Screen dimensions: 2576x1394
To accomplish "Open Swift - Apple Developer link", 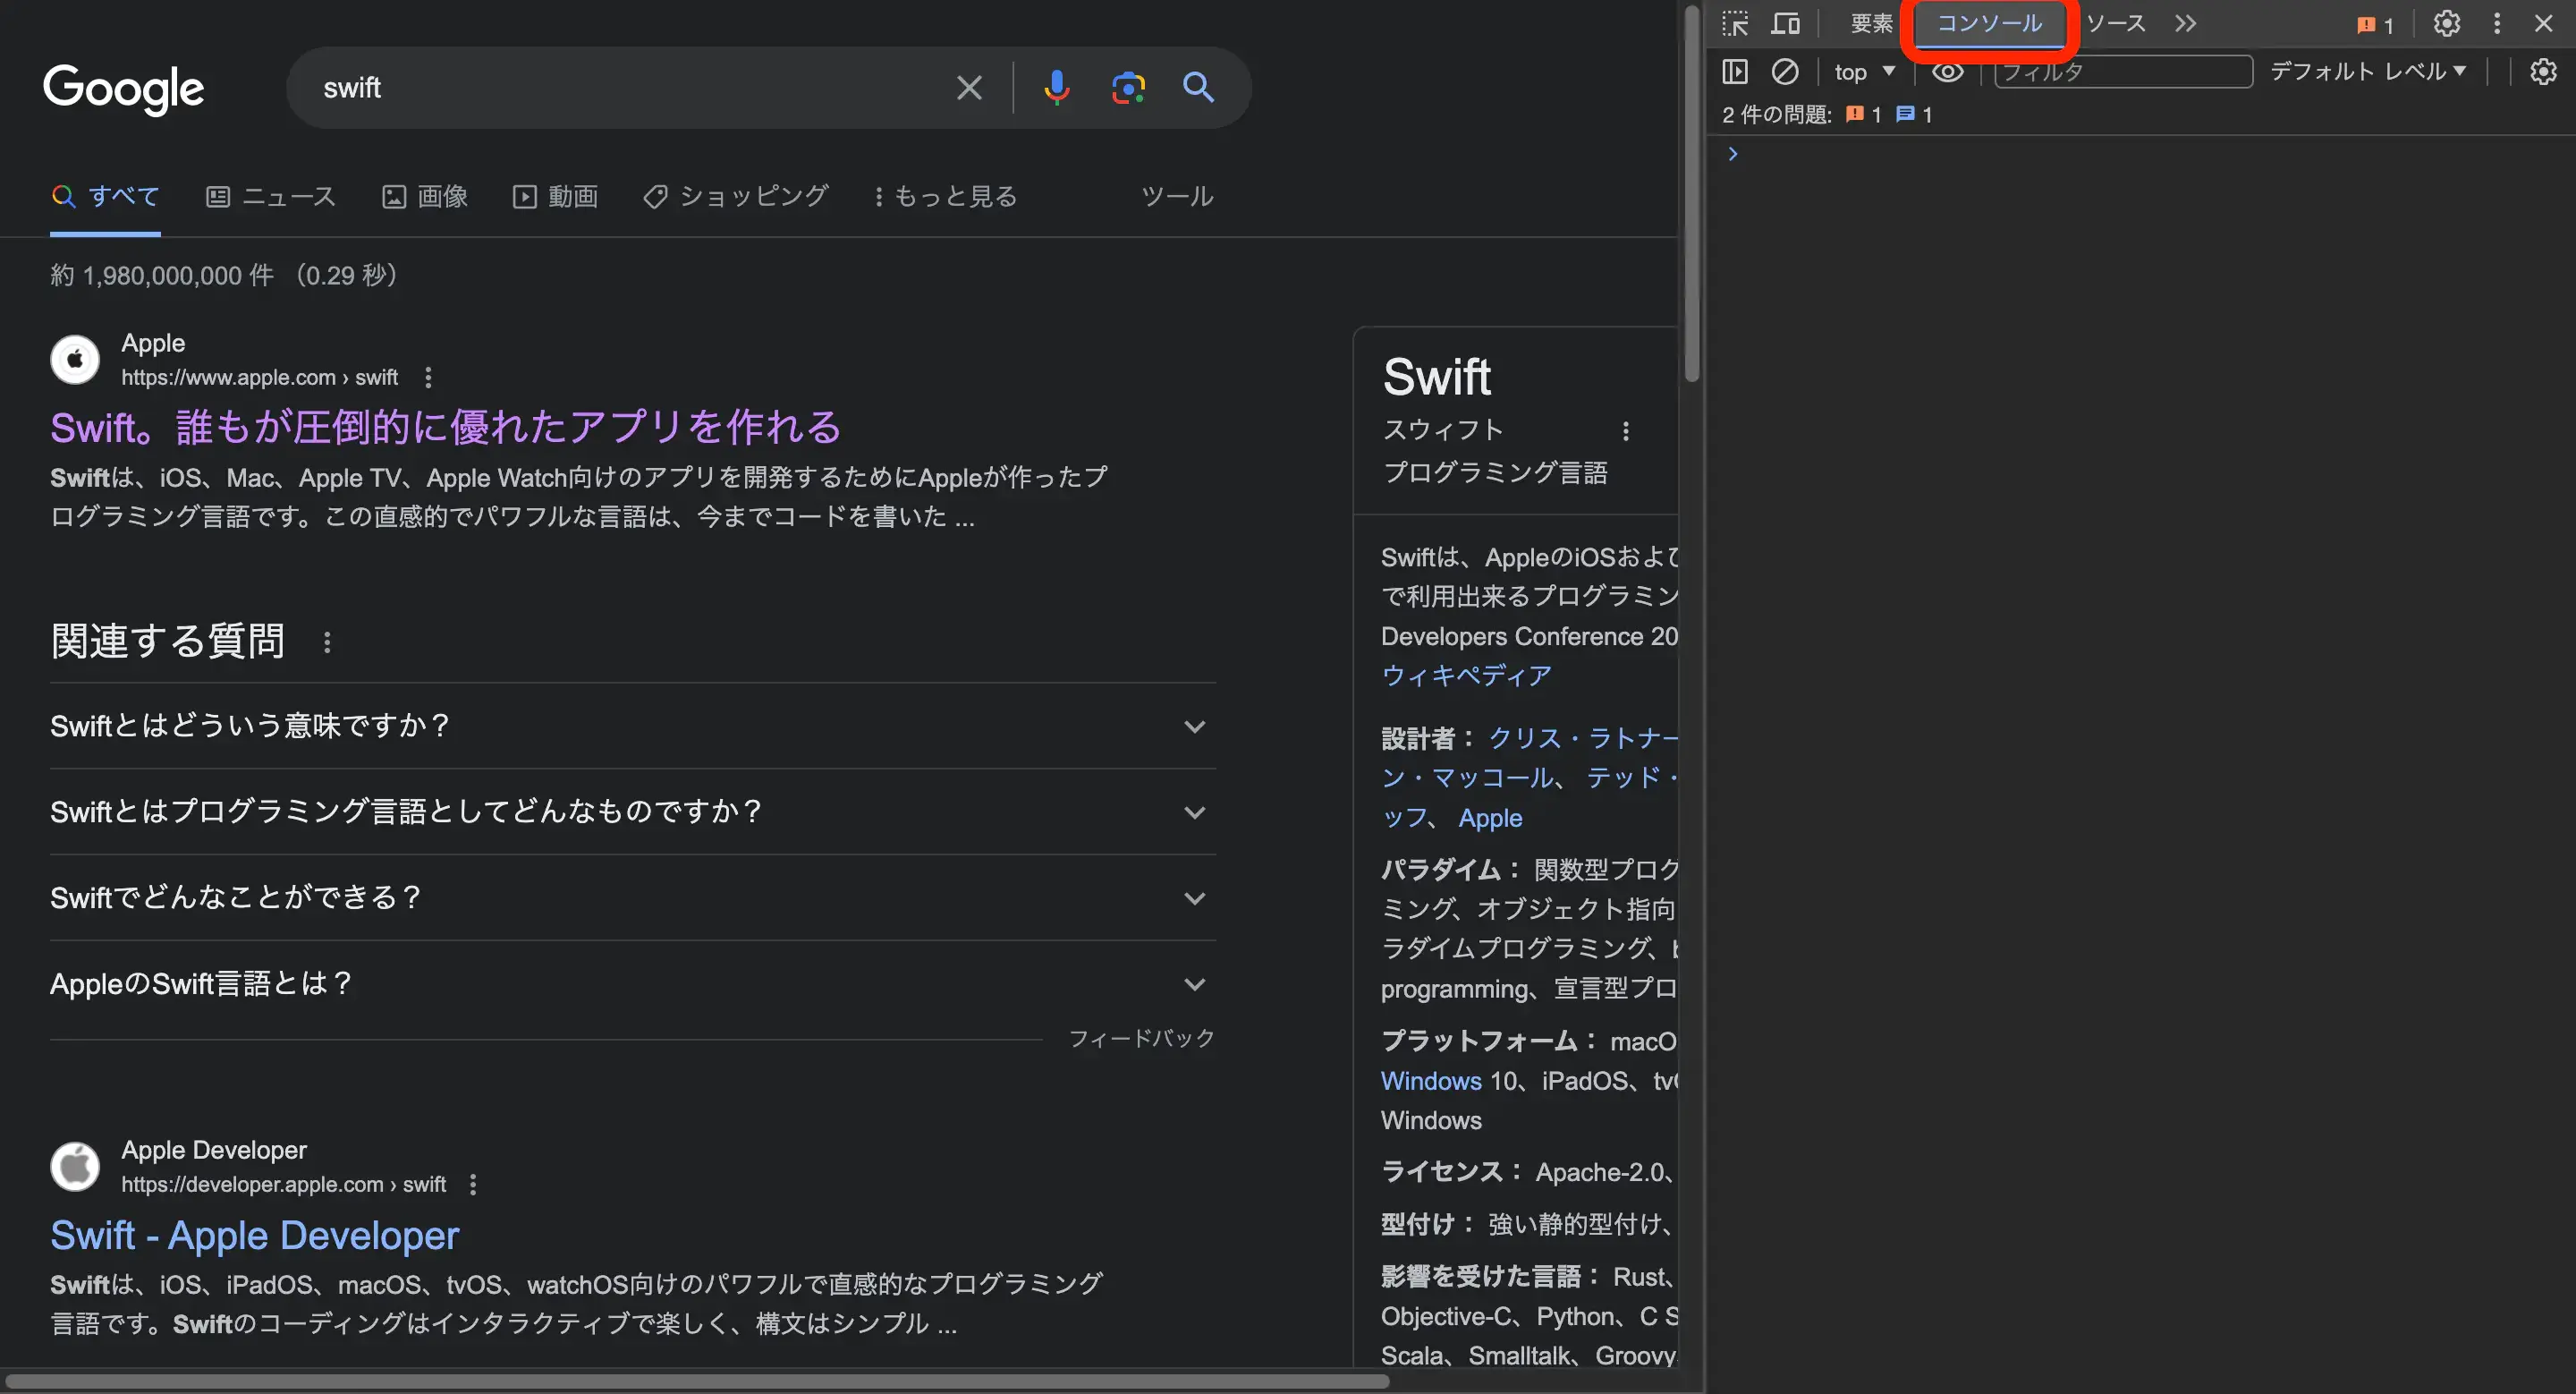I will point(254,1236).
